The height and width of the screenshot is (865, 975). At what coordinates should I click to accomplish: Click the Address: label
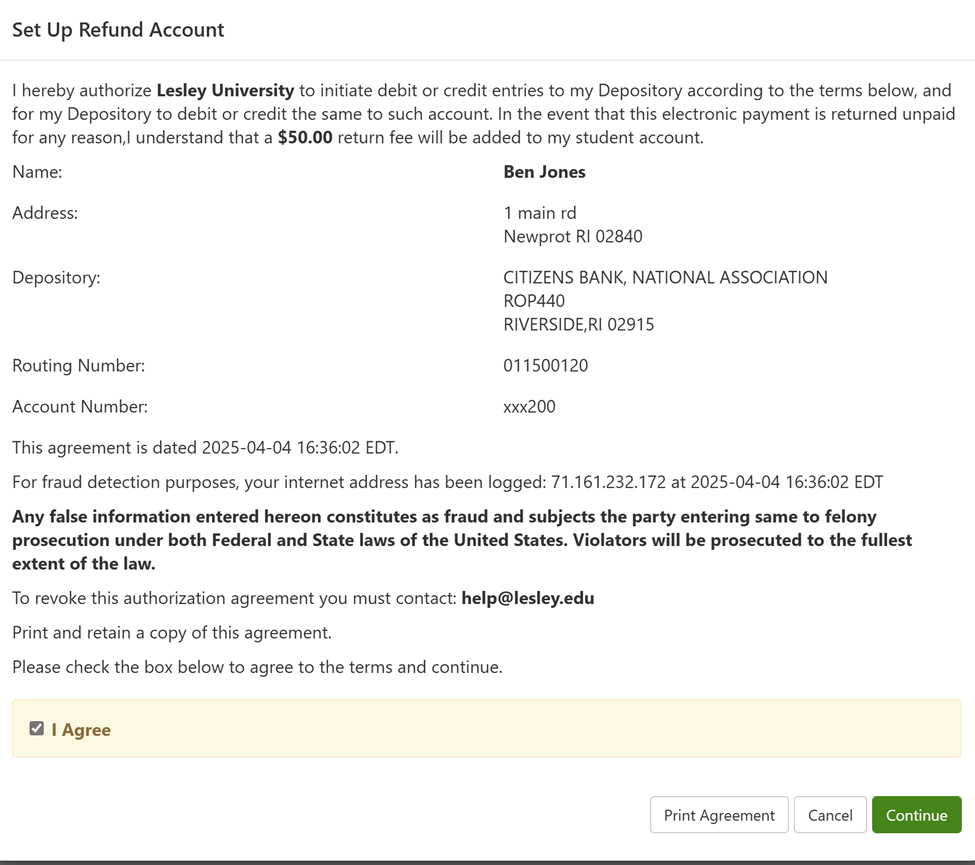coord(45,213)
